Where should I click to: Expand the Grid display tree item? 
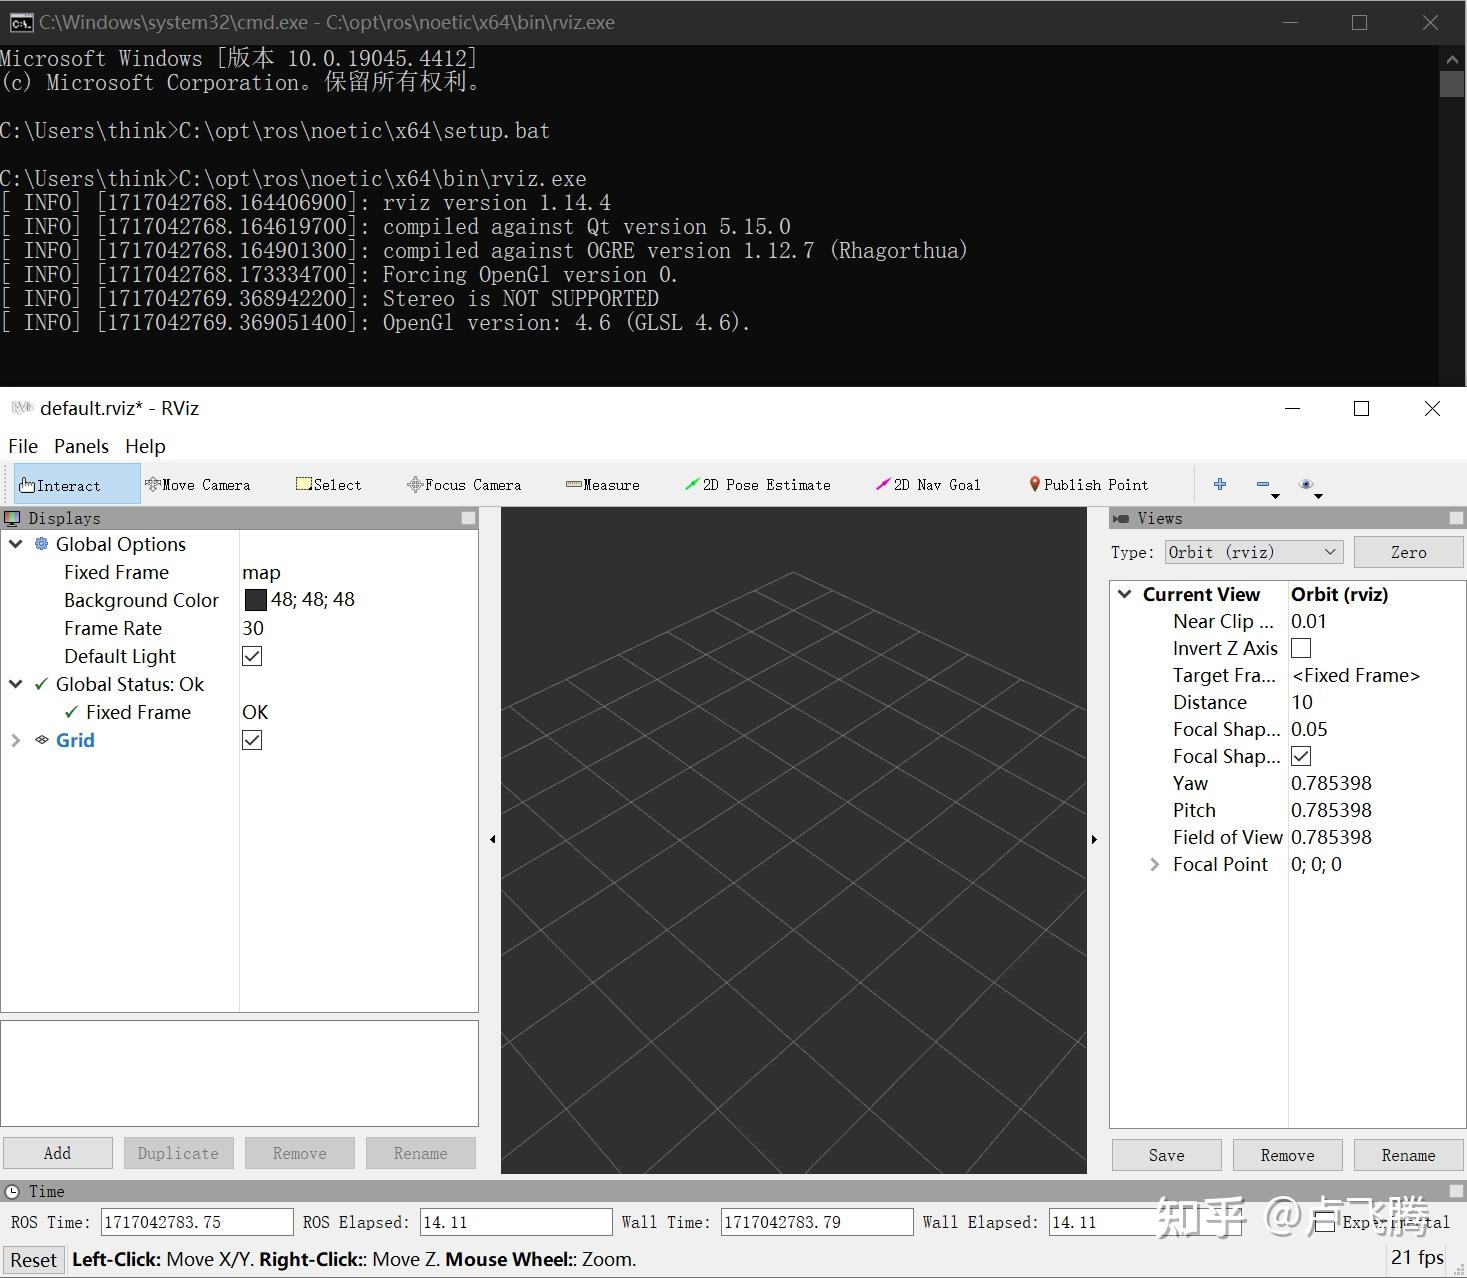(x=16, y=740)
